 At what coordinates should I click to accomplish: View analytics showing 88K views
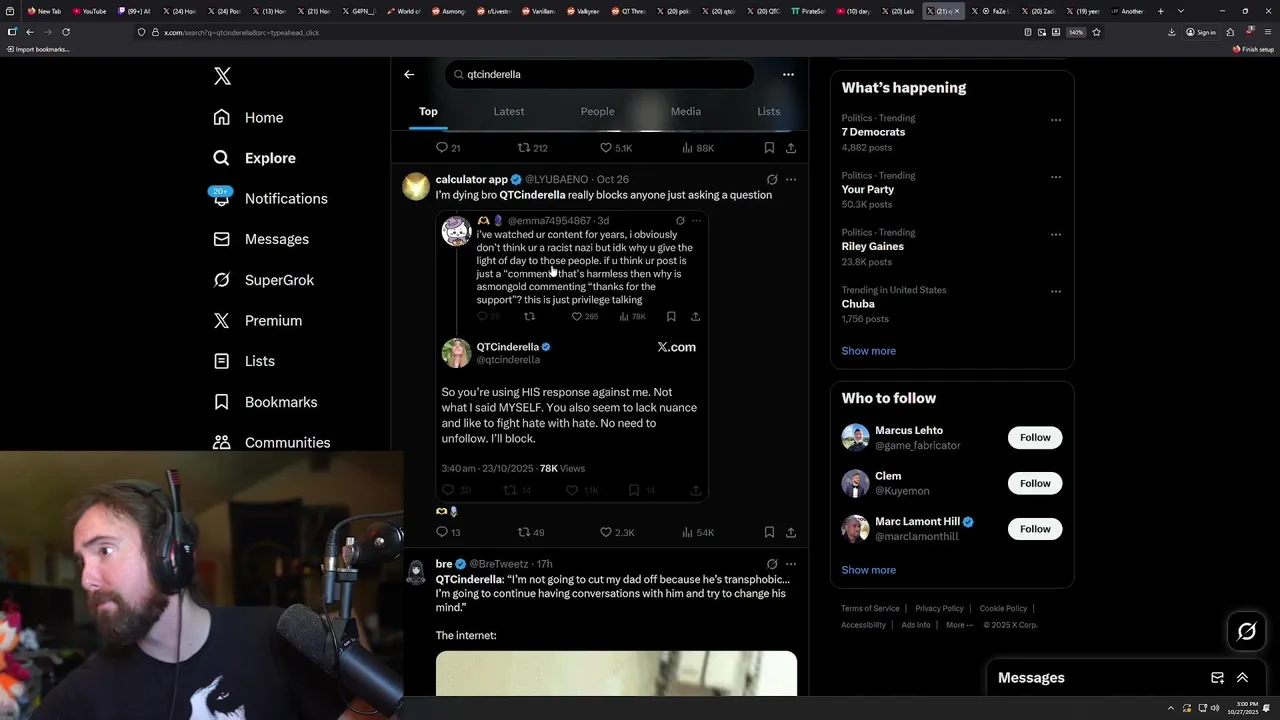click(x=698, y=148)
